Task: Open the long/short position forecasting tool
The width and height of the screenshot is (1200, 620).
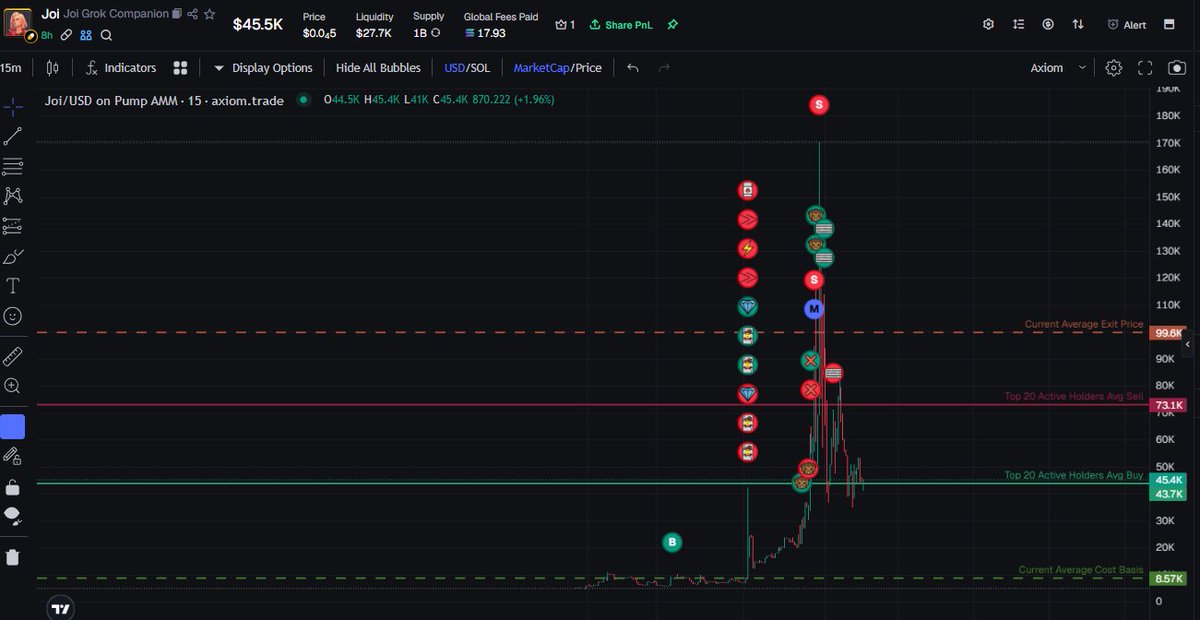Action: tap(13, 226)
